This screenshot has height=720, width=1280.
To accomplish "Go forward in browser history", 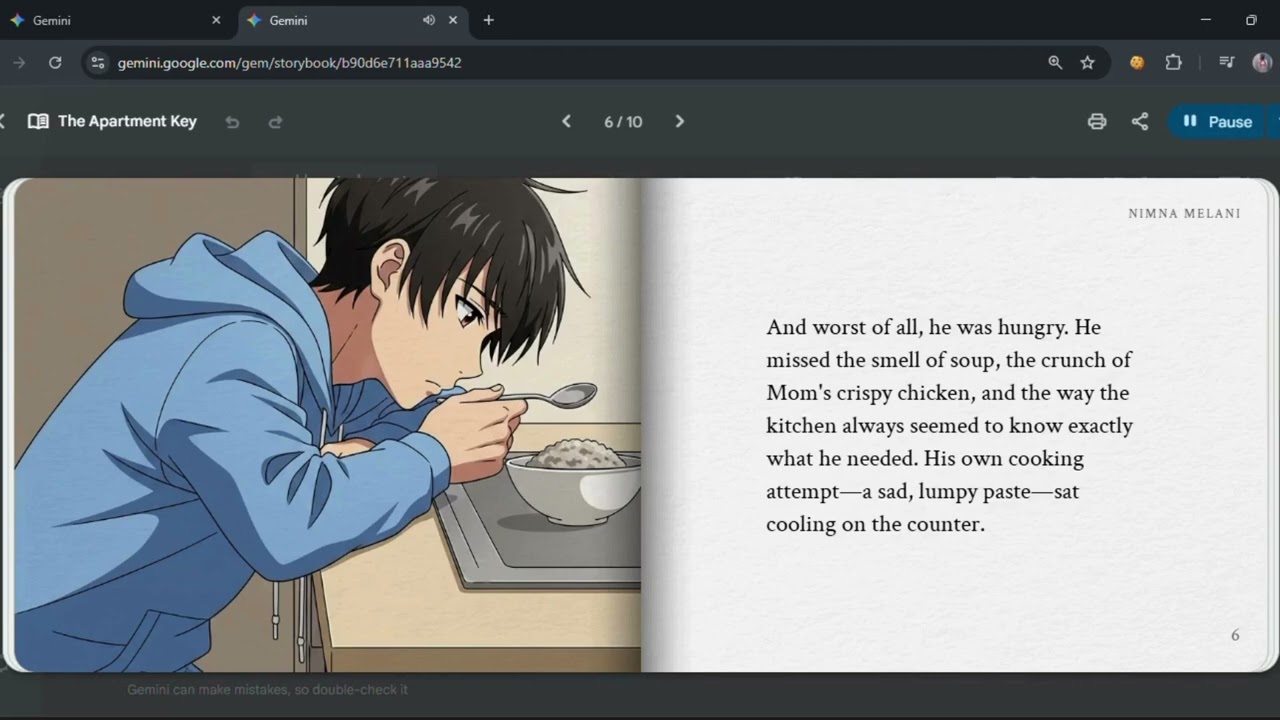I will tap(19, 62).
